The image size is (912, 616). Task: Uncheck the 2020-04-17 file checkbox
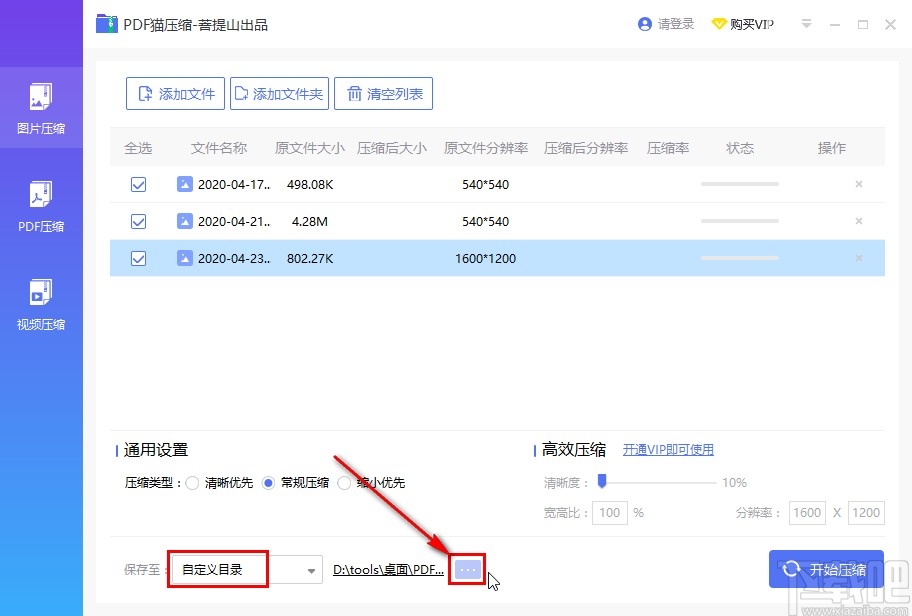click(138, 184)
